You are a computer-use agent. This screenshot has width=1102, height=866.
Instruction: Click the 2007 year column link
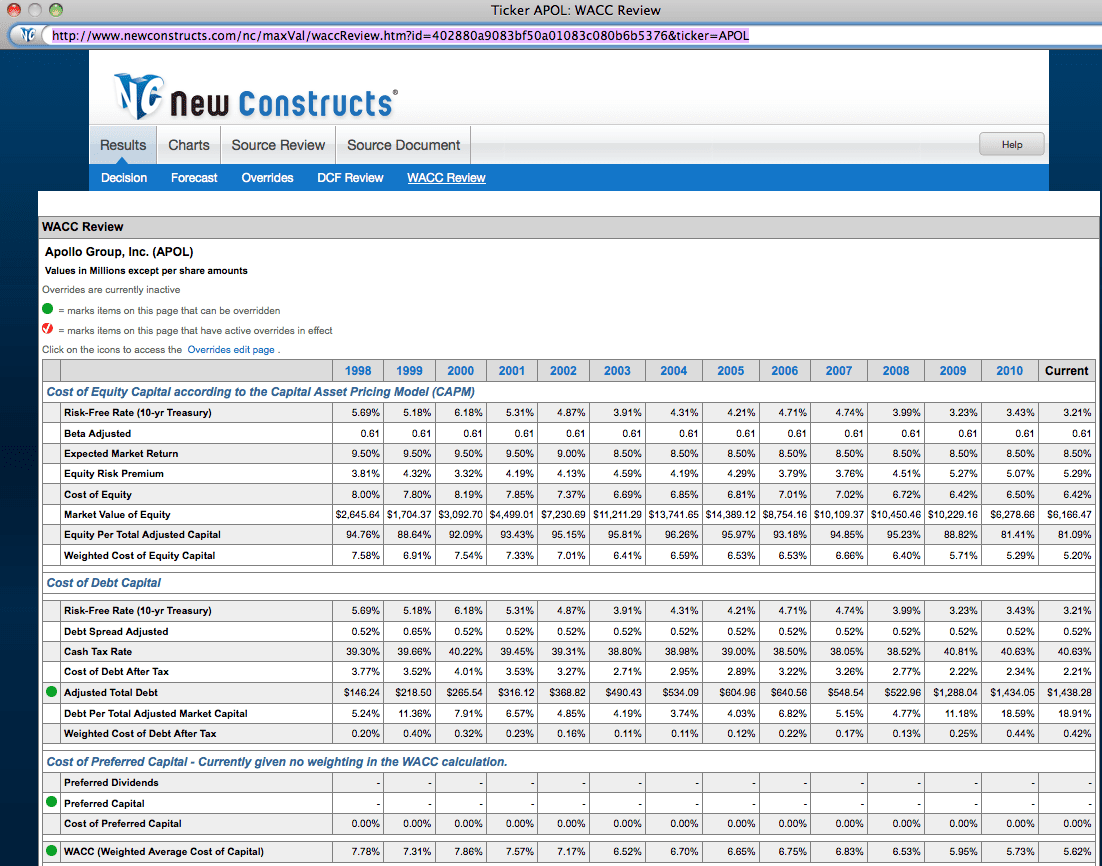point(838,370)
